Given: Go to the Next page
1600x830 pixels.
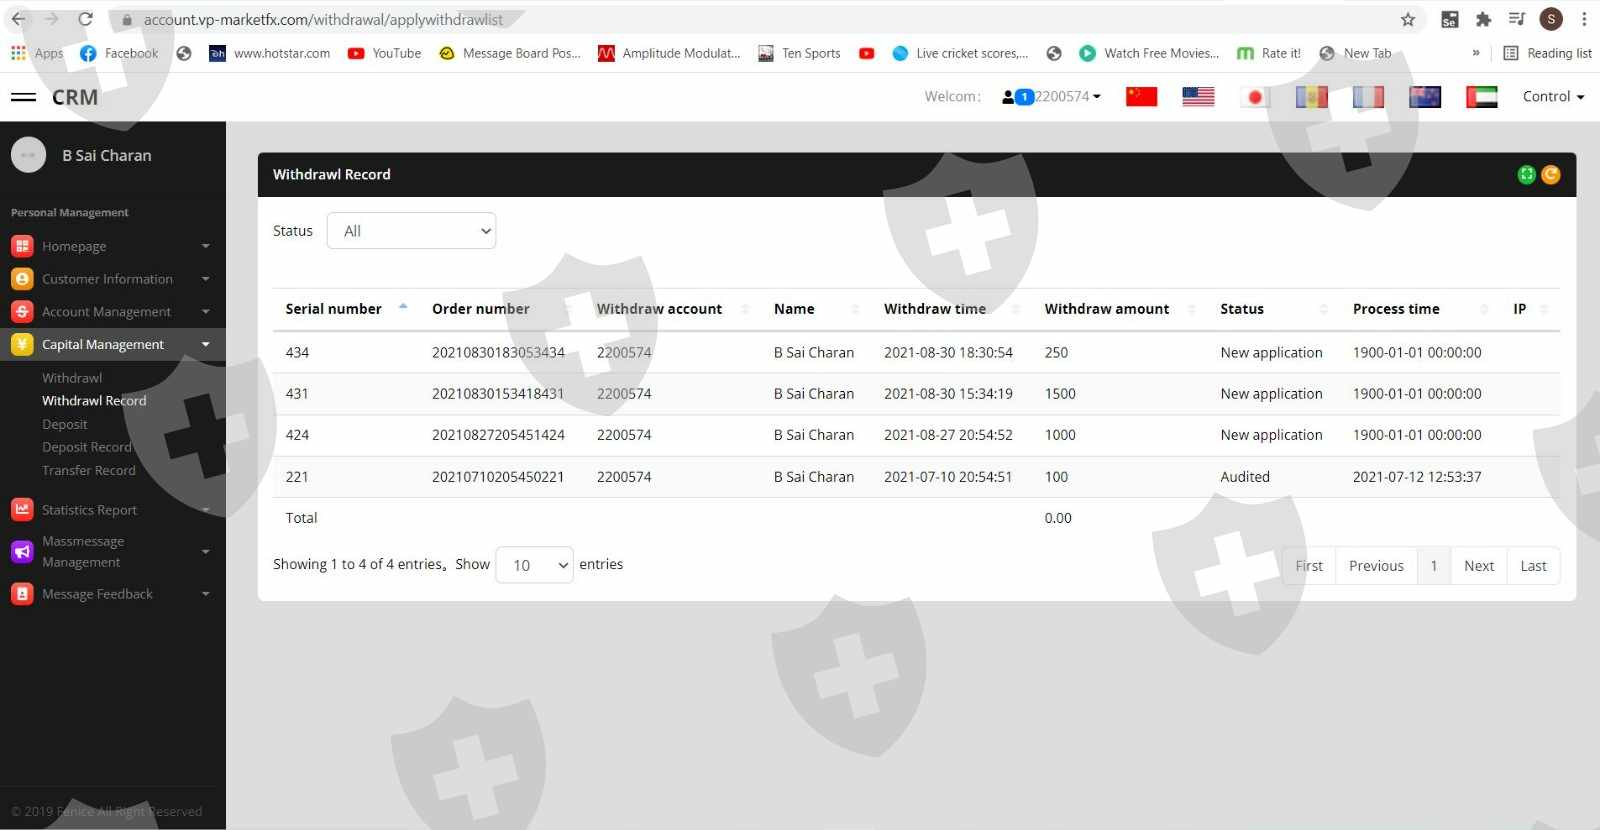Looking at the screenshot, I should coord(1478,566).
